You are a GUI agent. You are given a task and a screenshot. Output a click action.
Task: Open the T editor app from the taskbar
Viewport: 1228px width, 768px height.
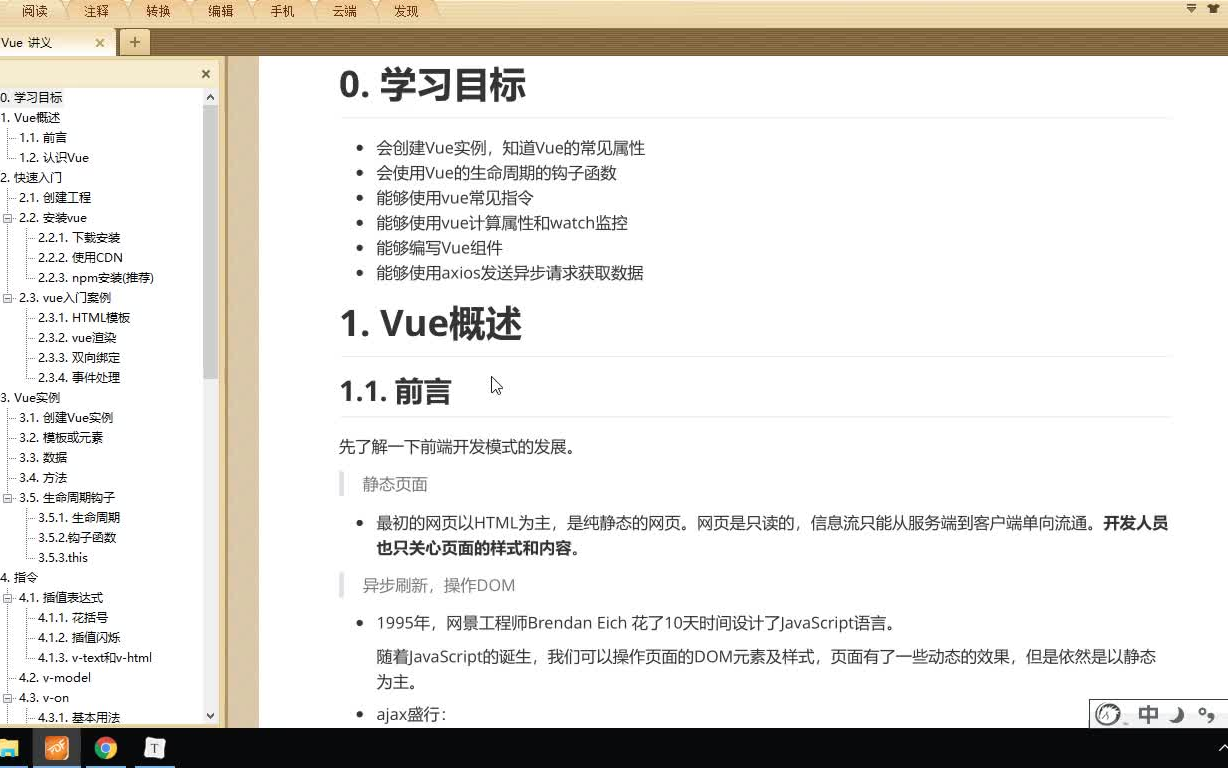tap(154, 747)
